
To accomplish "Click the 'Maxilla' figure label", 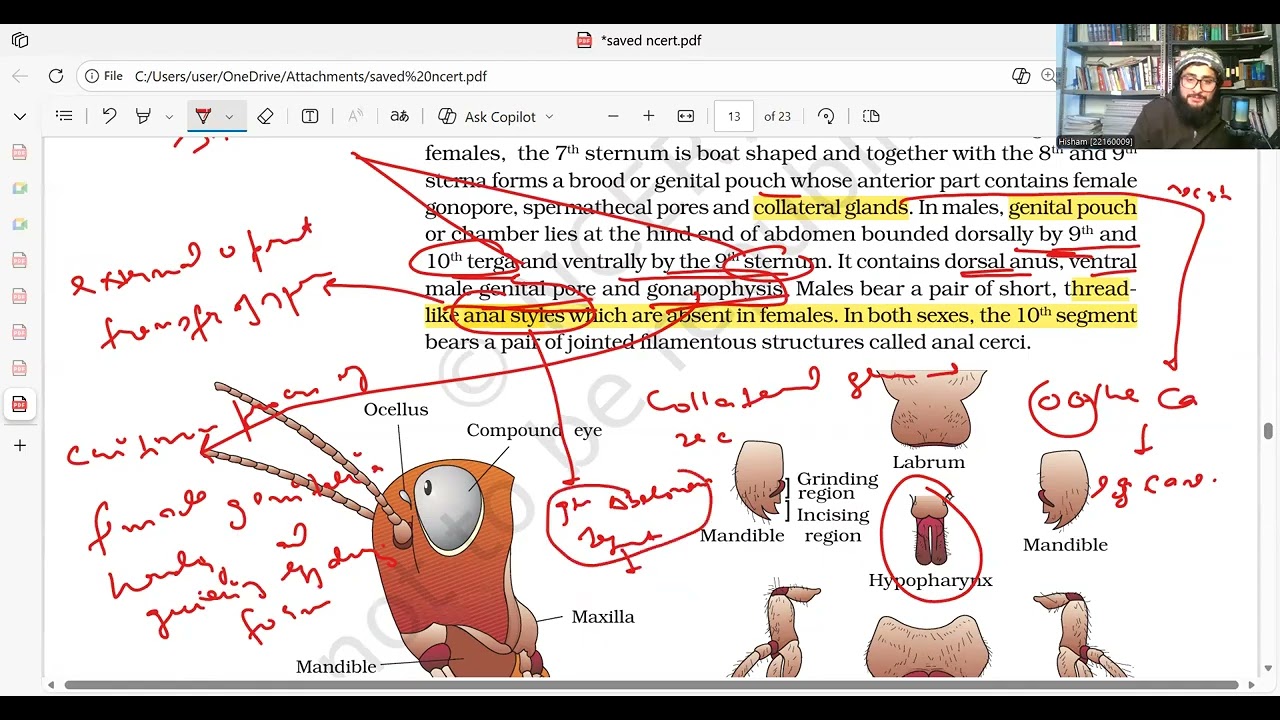I will click(x=603, y=617).
